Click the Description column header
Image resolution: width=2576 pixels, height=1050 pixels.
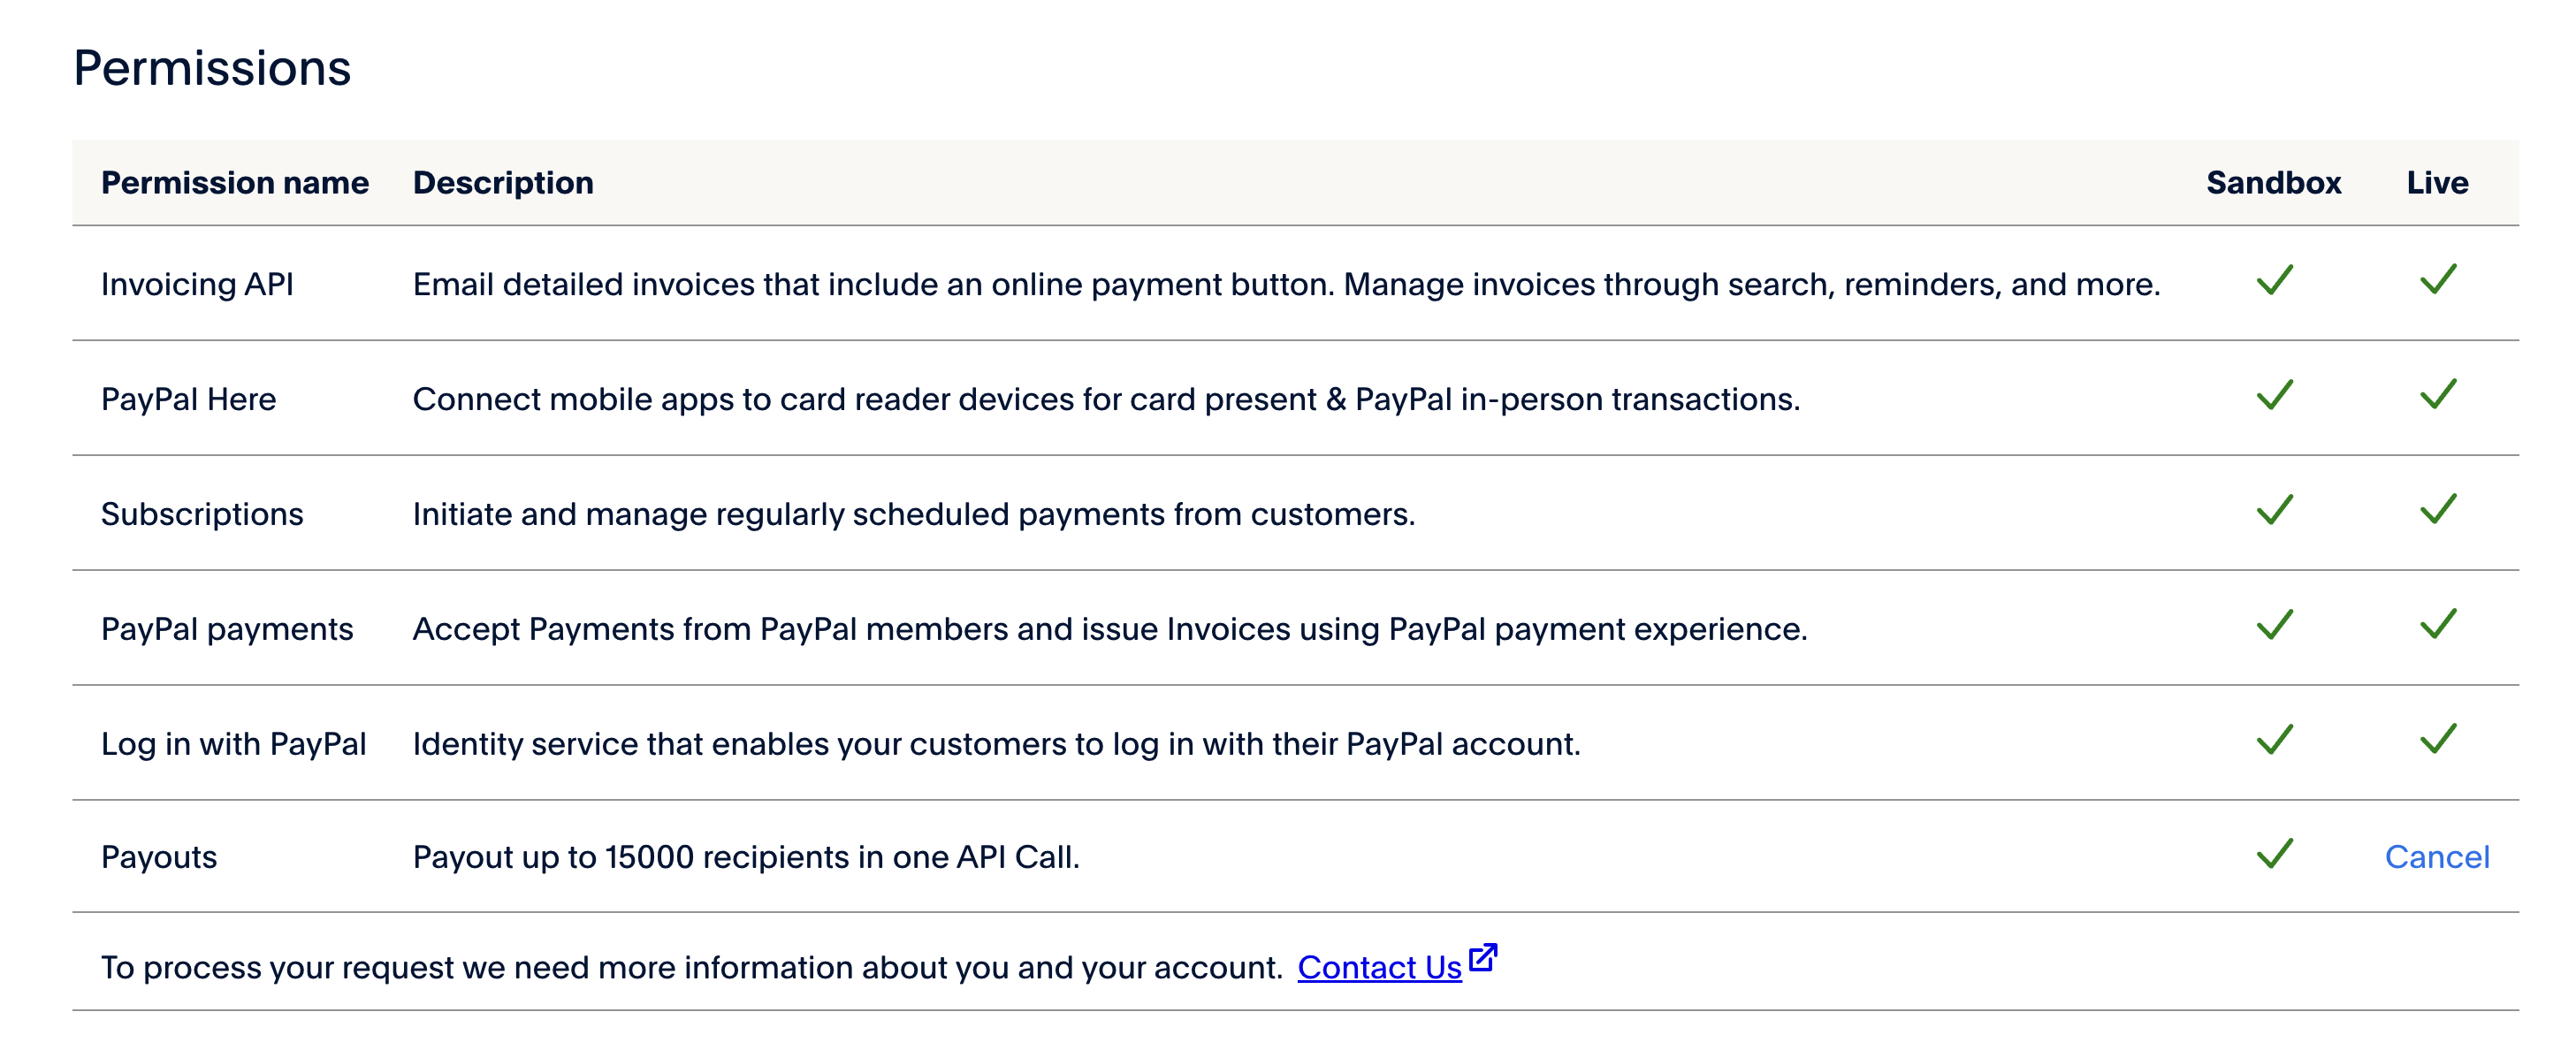[x=503, y=183]
